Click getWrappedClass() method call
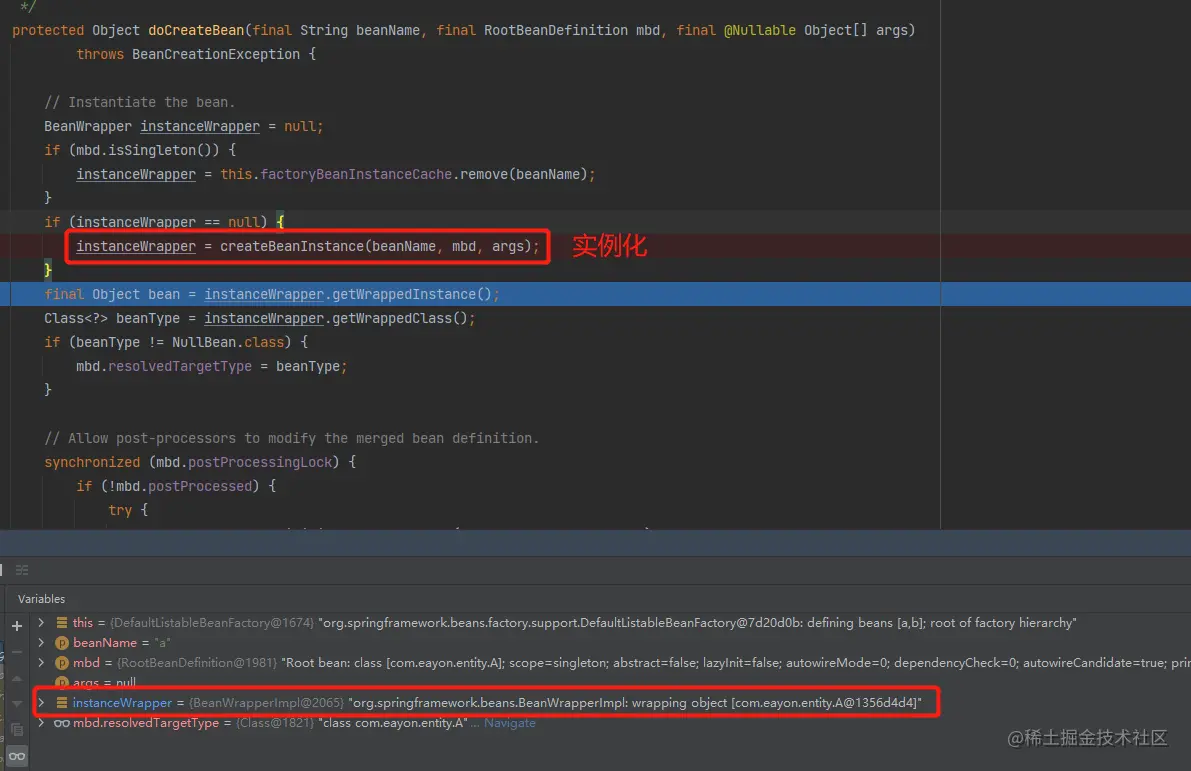The image size is (1191, 771). [400, 318]
